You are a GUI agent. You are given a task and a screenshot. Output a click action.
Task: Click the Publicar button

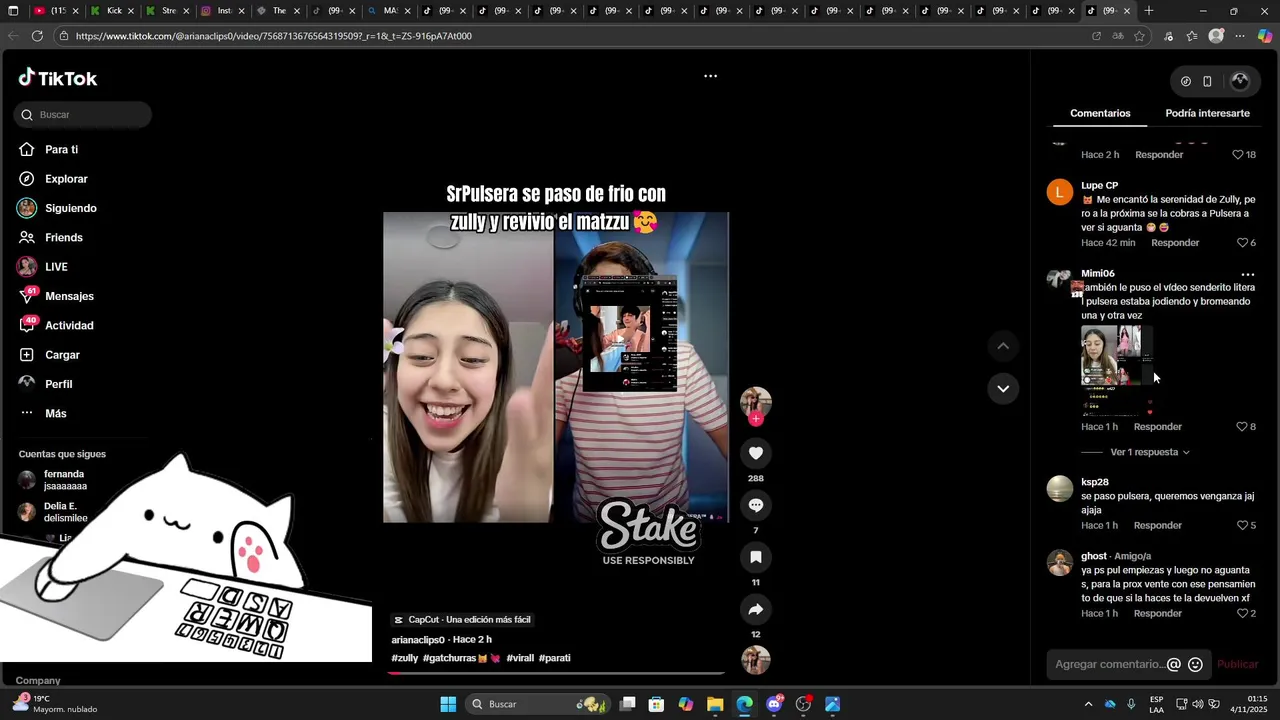(x=1237, y=664)
